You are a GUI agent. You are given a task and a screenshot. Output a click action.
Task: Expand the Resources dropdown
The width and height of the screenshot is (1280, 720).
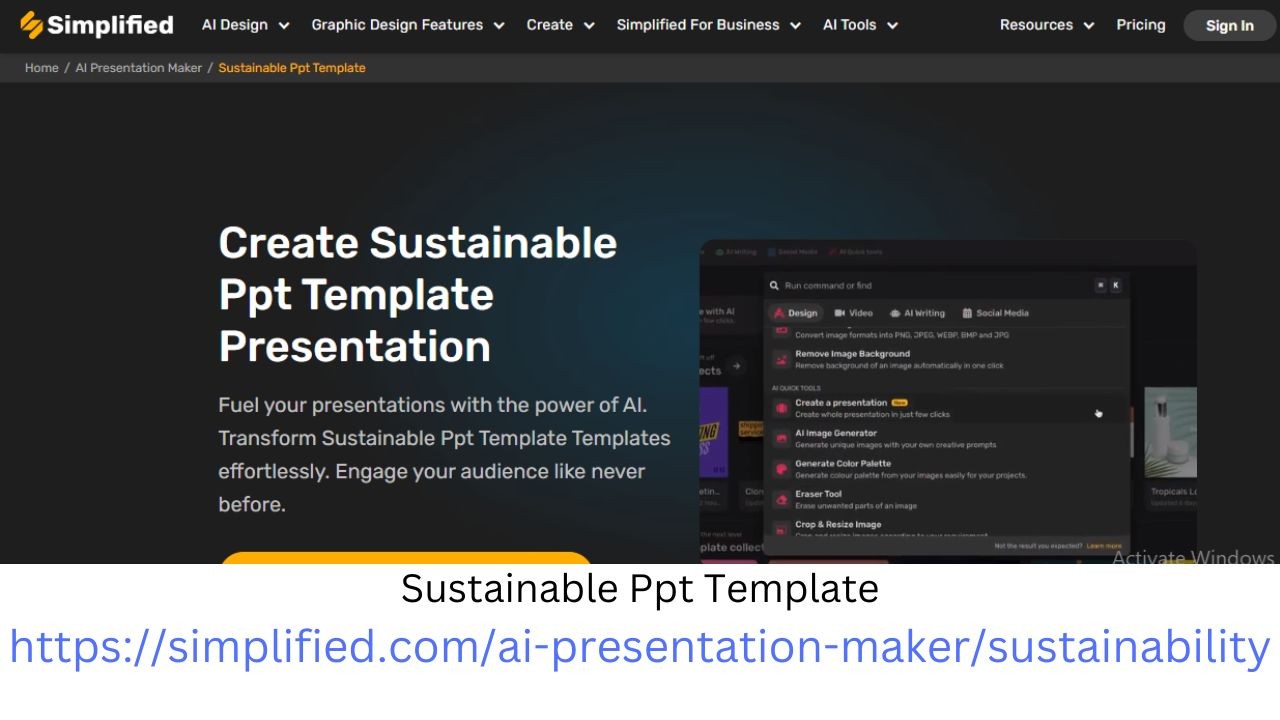pos(1046,25)
